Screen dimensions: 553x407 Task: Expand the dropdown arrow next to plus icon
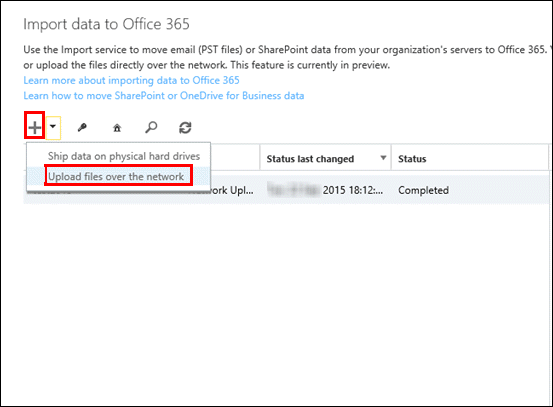coord(53,126)
